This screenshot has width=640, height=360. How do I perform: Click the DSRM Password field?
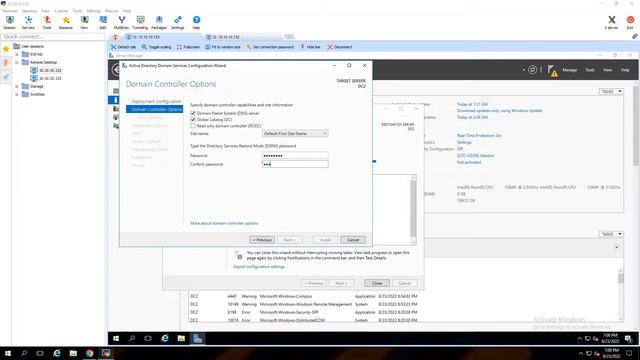(x=295, y=156)
